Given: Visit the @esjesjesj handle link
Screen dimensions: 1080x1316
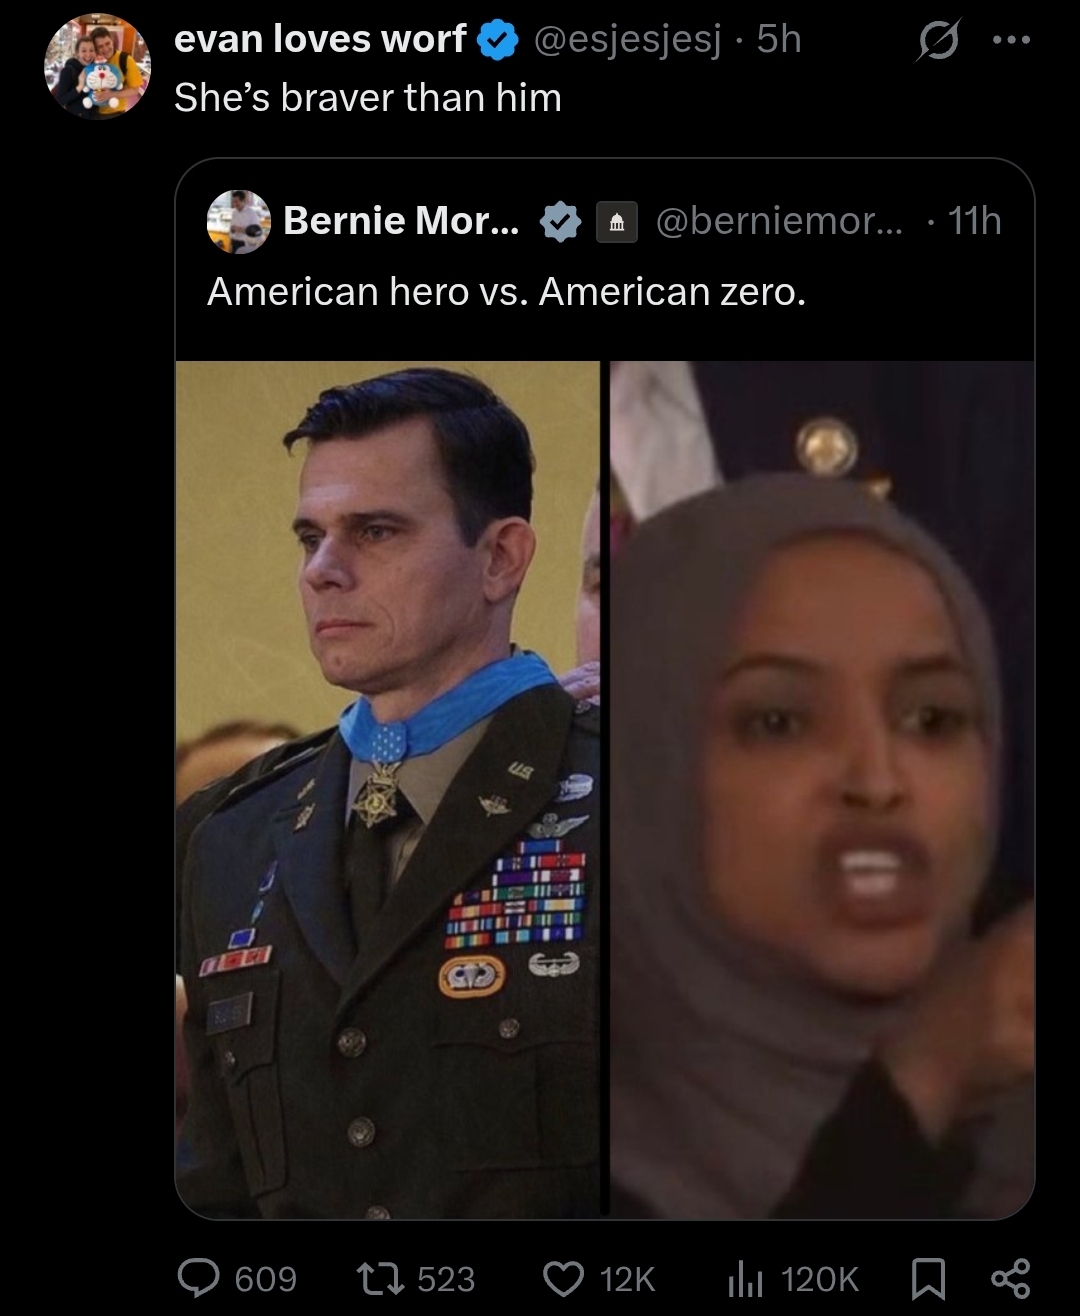Looking at the screenshot, I should pyautogui.click(x=628, y=40).
